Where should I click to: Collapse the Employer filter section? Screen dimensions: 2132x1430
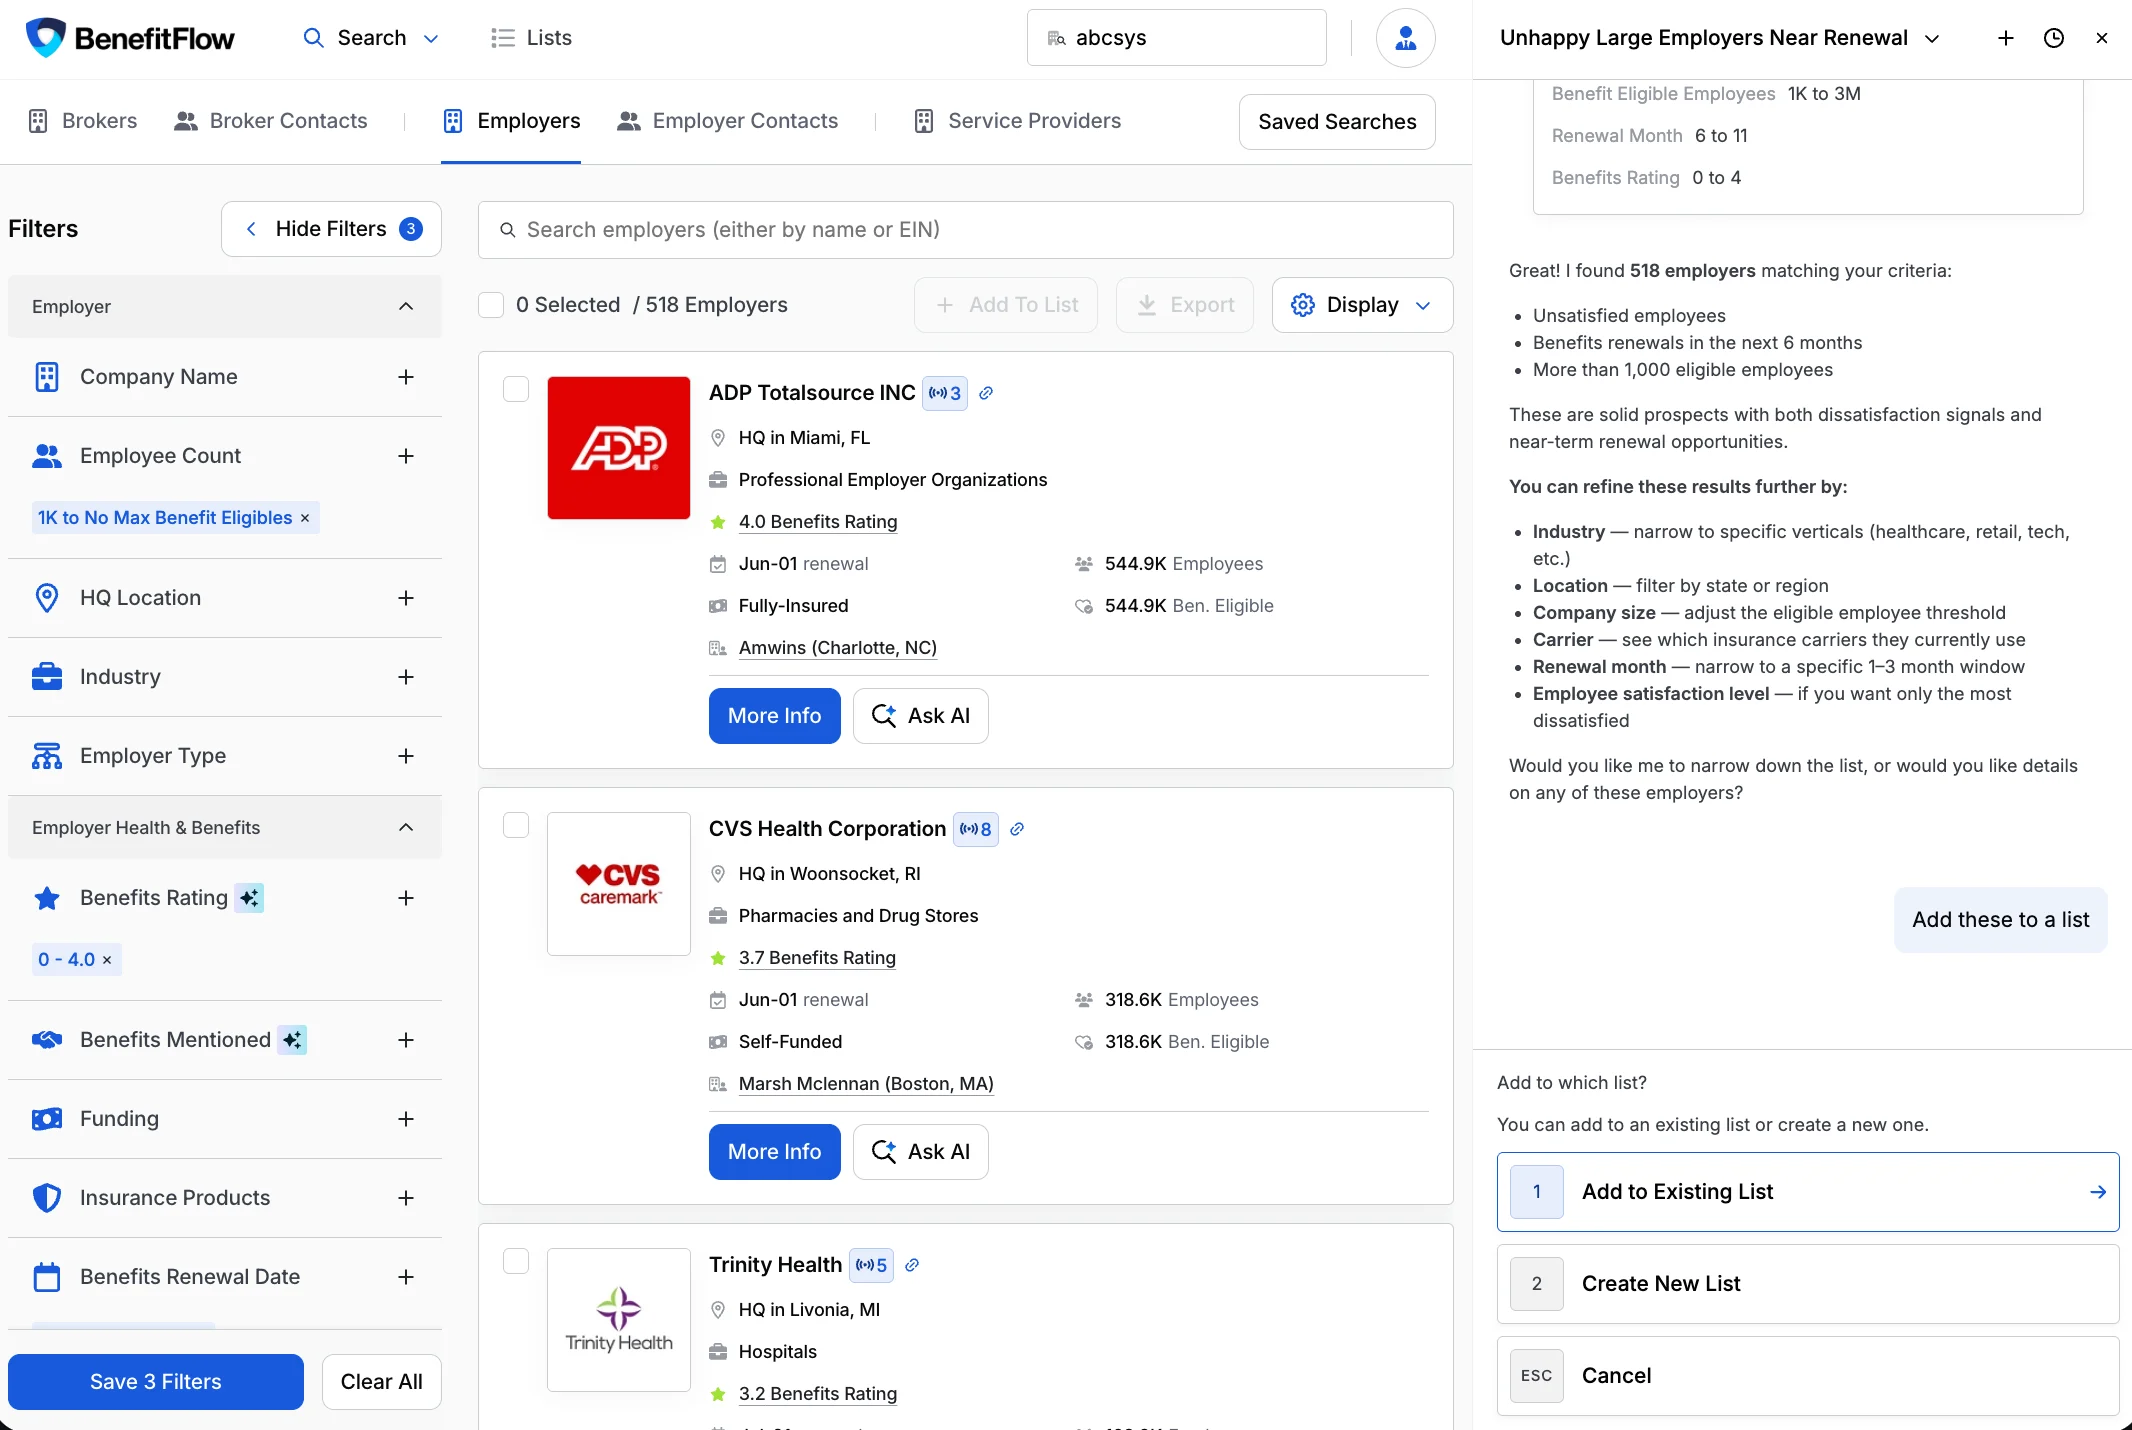[x=225, y=307]
